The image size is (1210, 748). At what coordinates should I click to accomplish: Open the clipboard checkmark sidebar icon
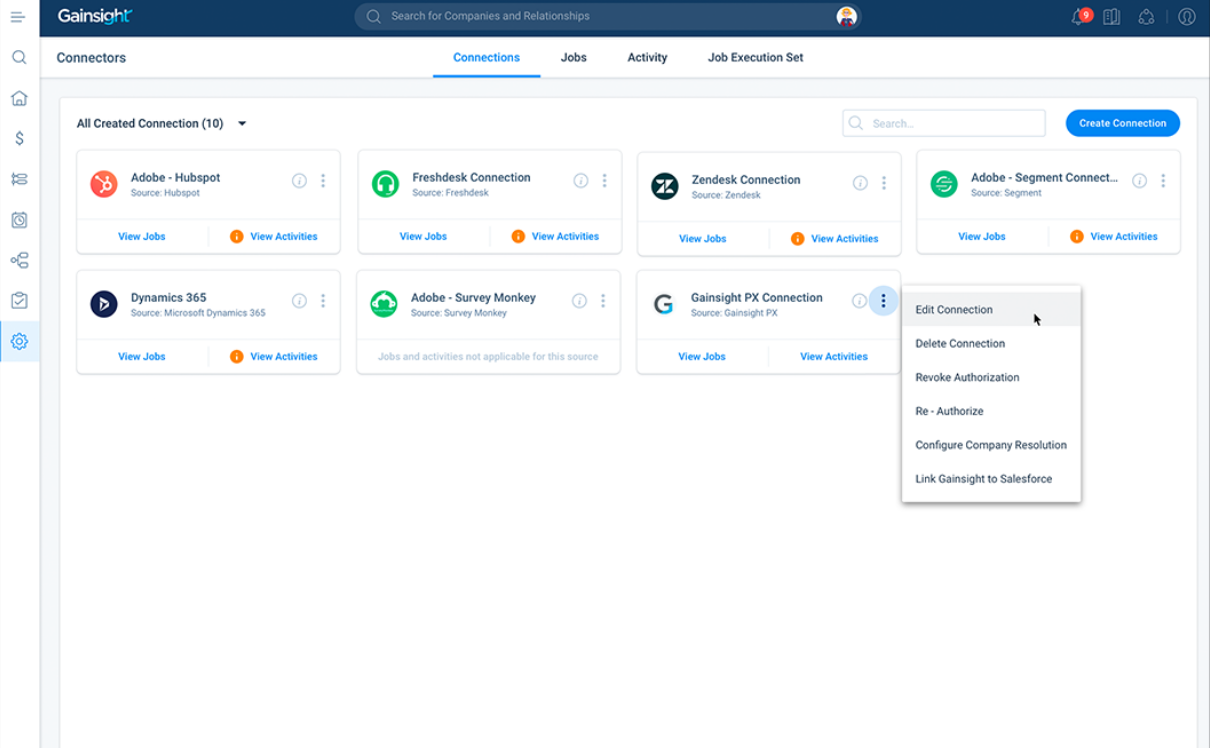(x=19, y=300)
